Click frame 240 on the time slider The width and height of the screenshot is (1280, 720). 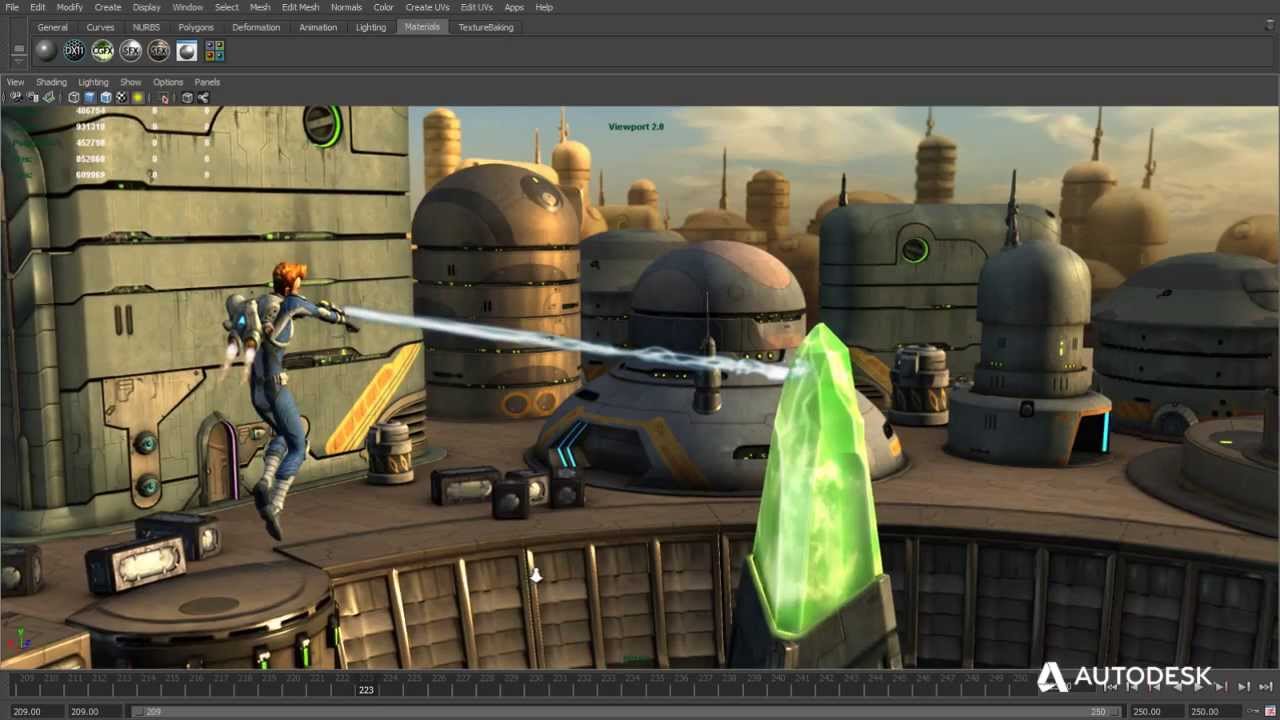point(778,679)
